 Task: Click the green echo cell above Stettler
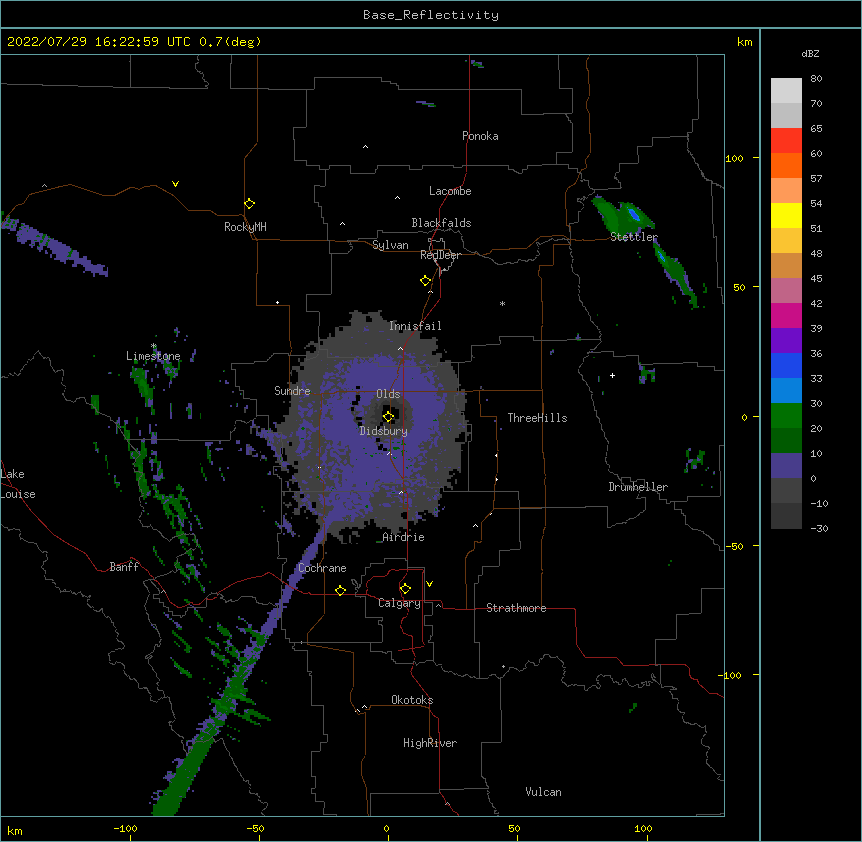[623, 215]
